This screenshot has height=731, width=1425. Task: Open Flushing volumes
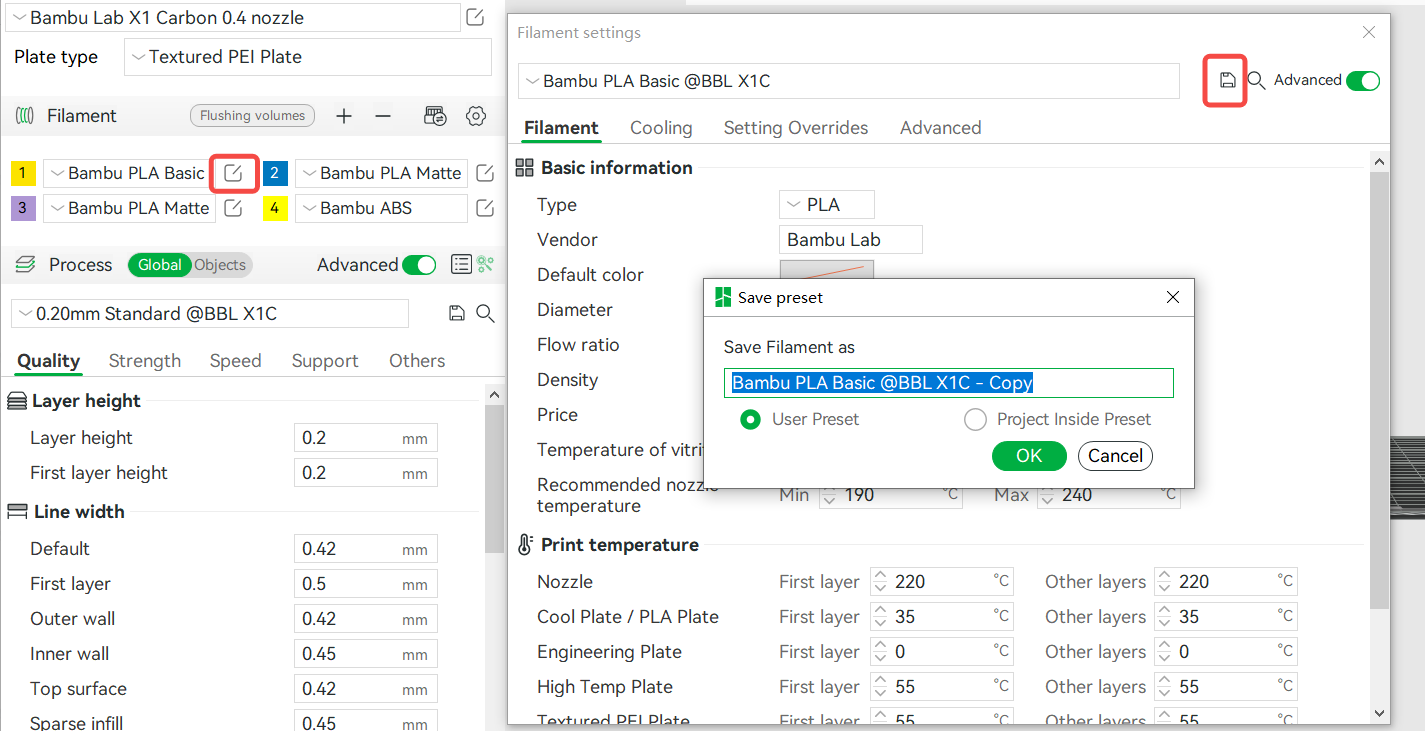(x=252, y=116)
